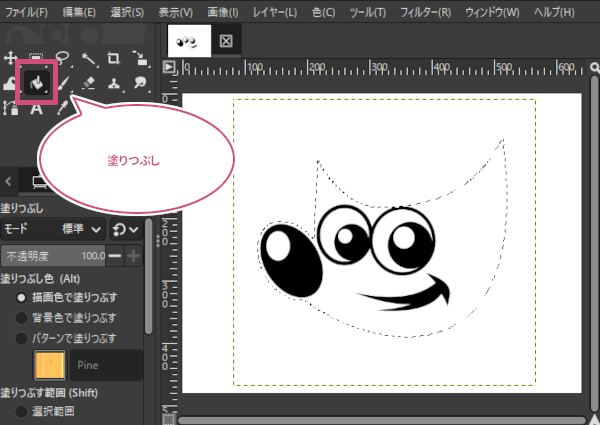This screenshot has height=425, width=600.
Task: Toggle Quick Mask at the canvas bottom-left corner
Action: point(168,419)
